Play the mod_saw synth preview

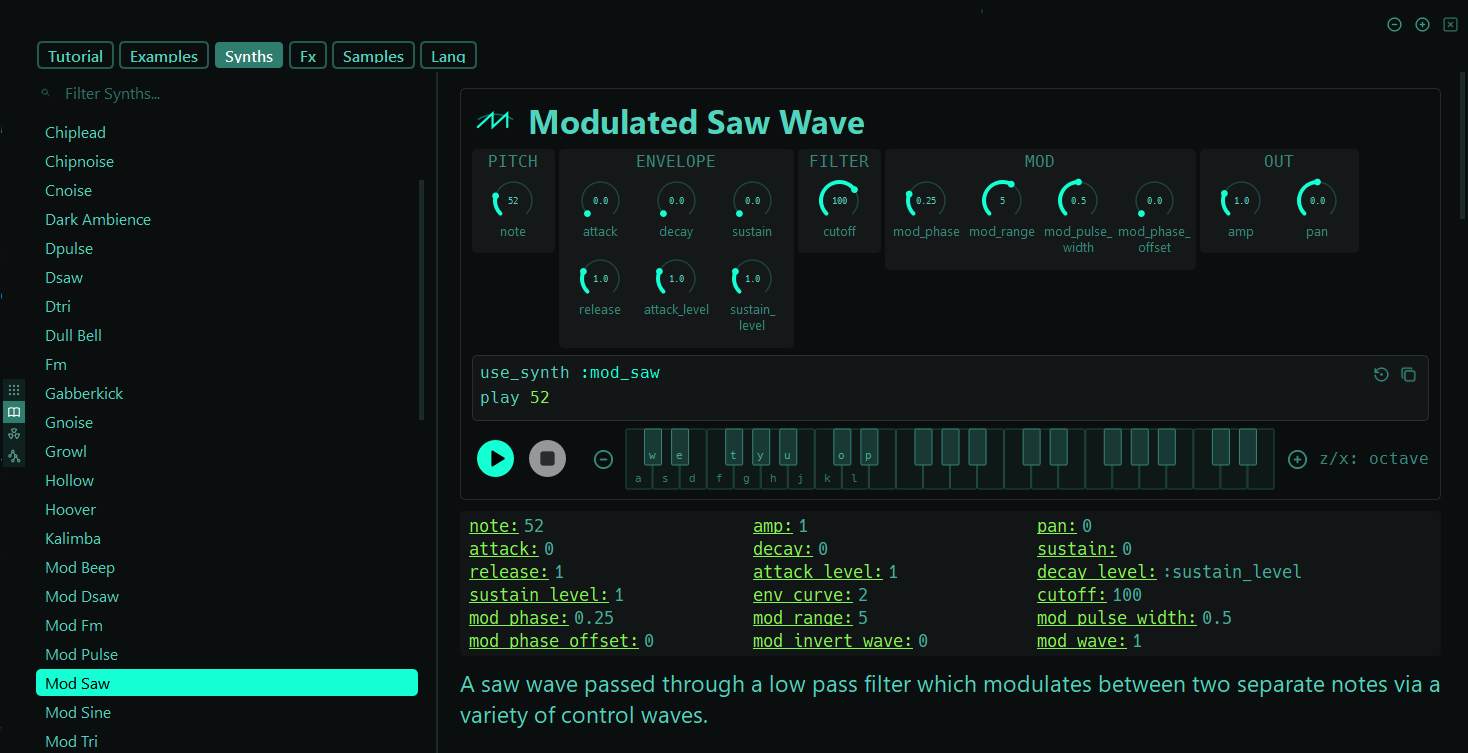(x=495, y=458)
